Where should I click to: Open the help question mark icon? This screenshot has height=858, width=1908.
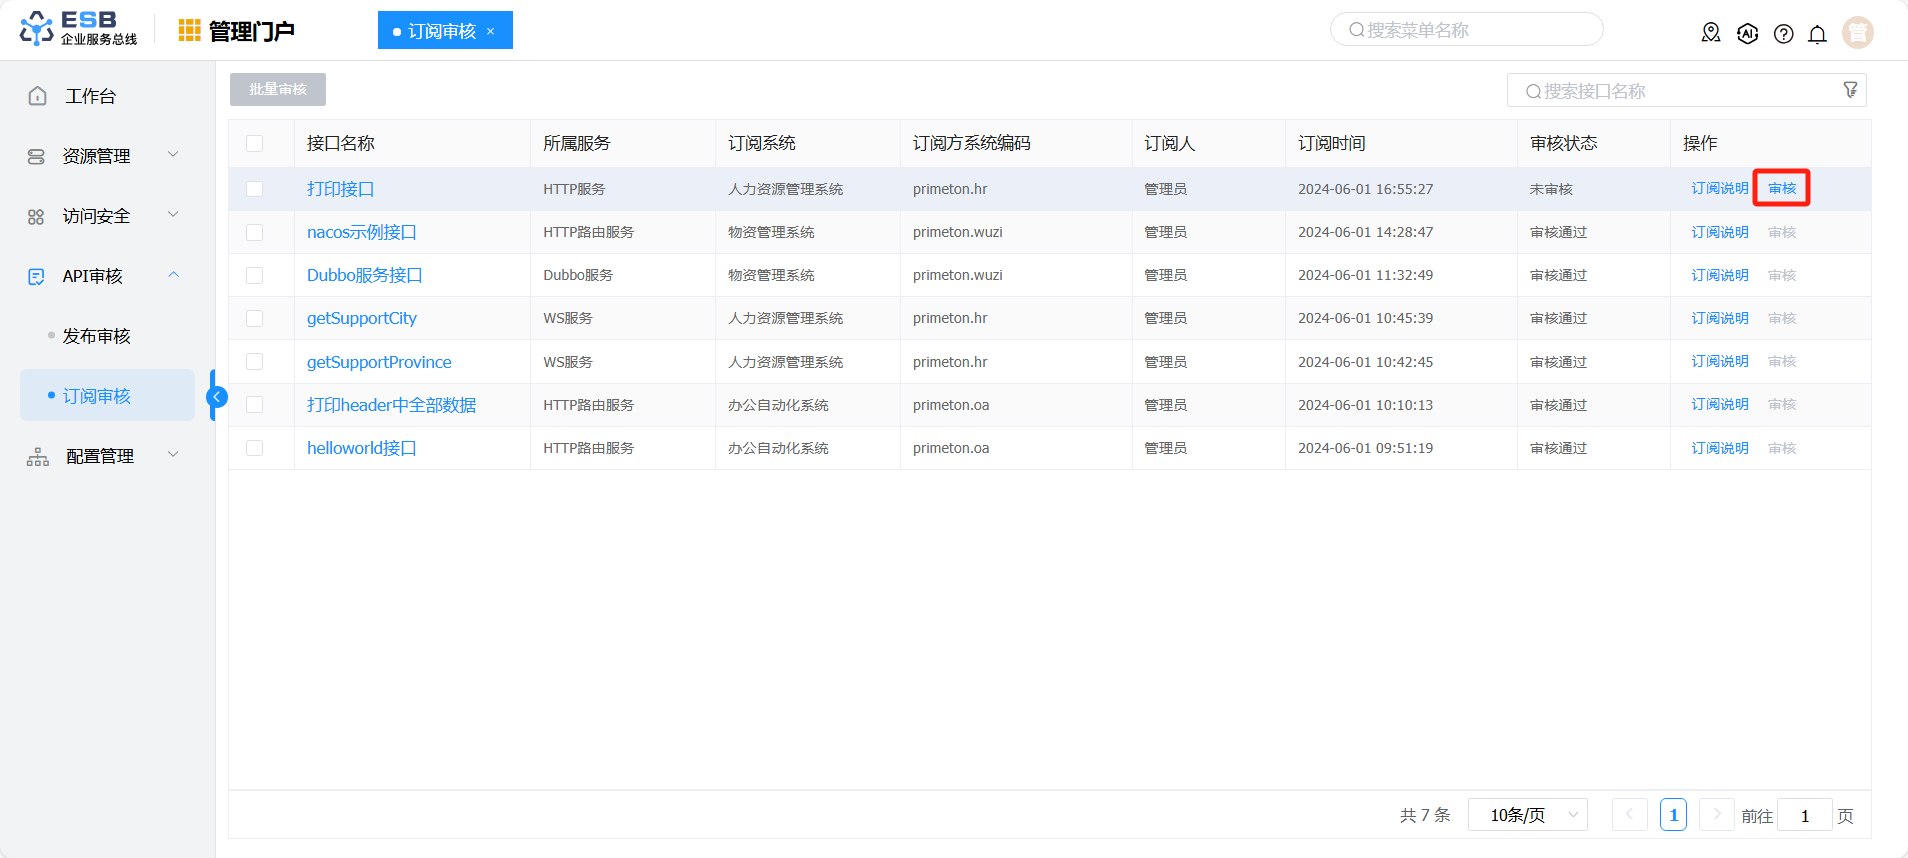(1783, 34)
